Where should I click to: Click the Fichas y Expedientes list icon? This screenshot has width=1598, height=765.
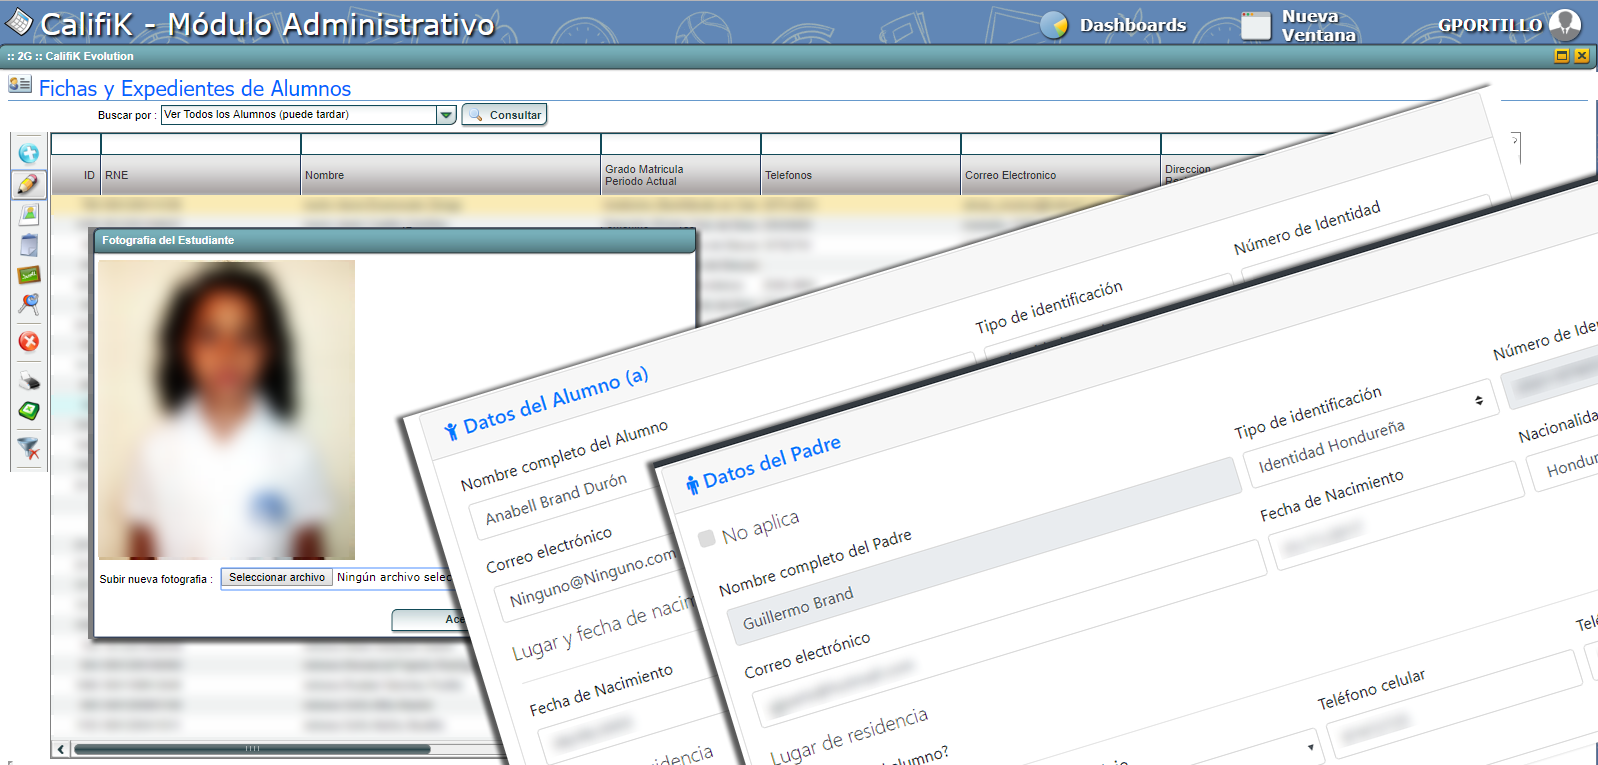click(20, 84)
